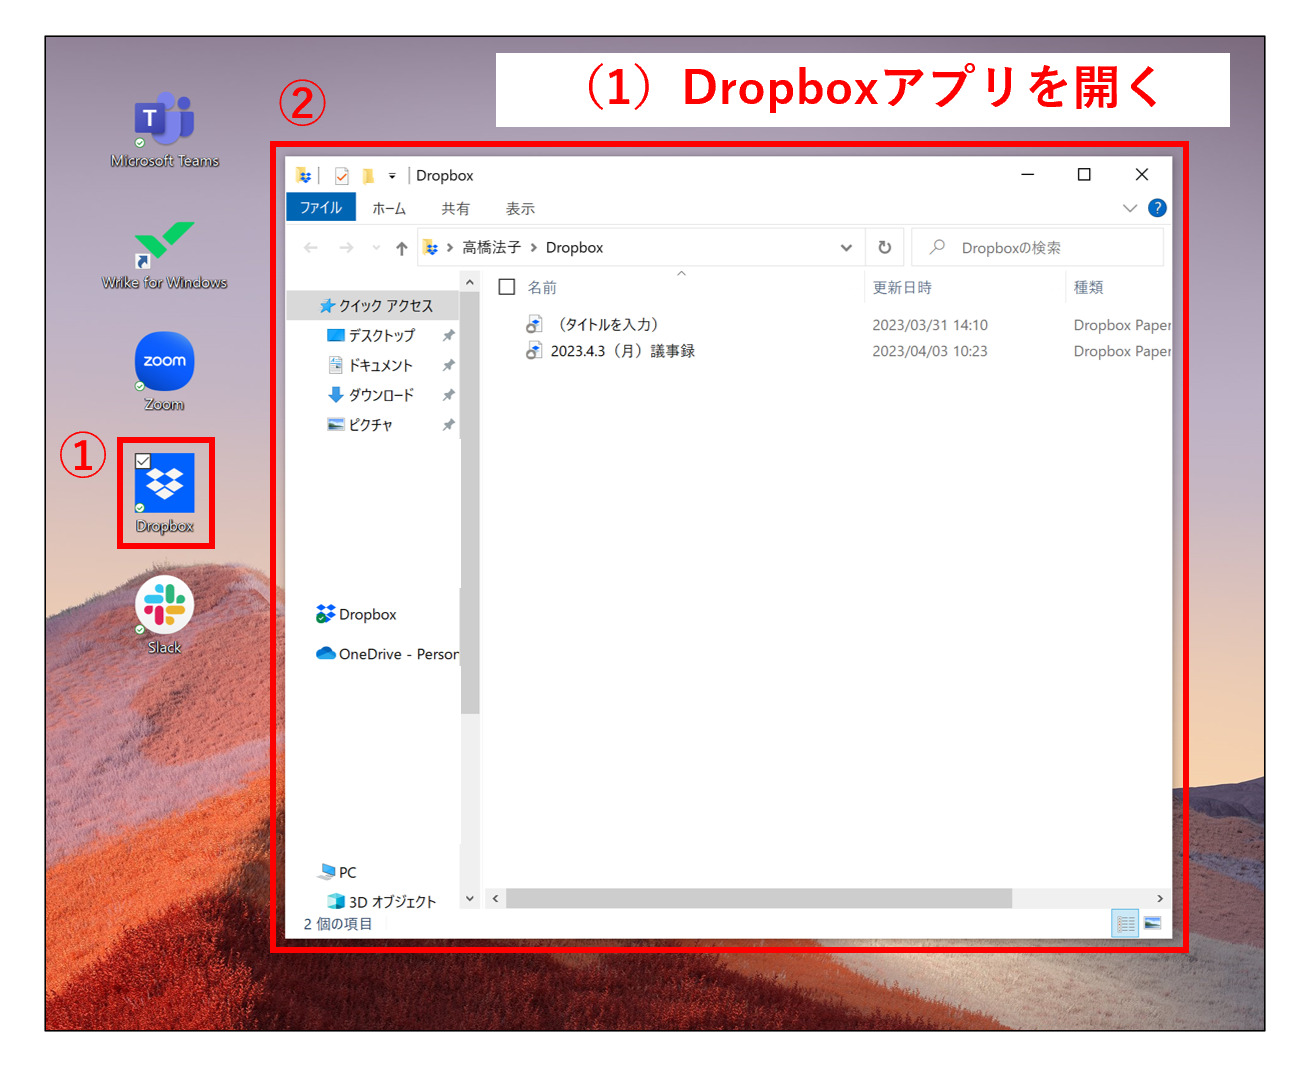Click file icon of （タイトルを入力）
The width and height of the screenshot is (1305, 1066).
(x=534, y=325)
